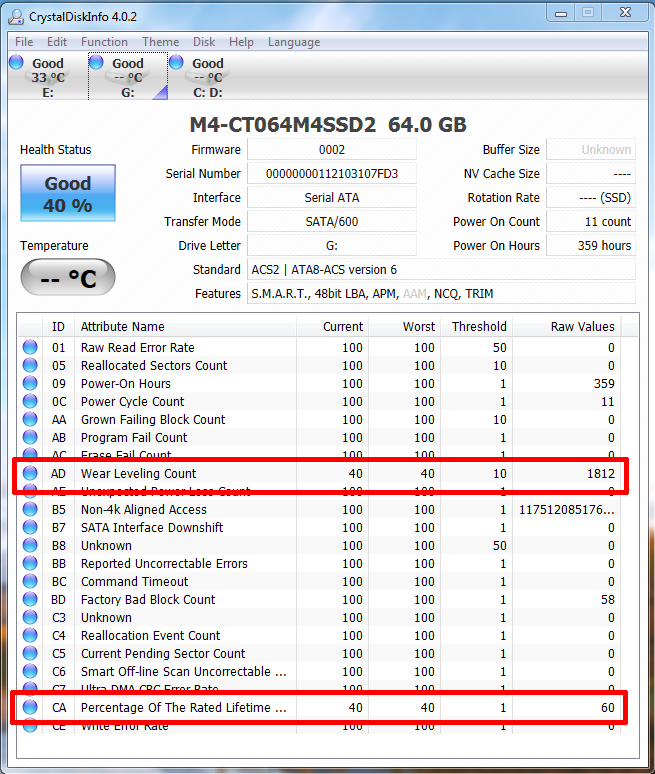Select the text Current Pending Sector Count

[x=163, y=654]
